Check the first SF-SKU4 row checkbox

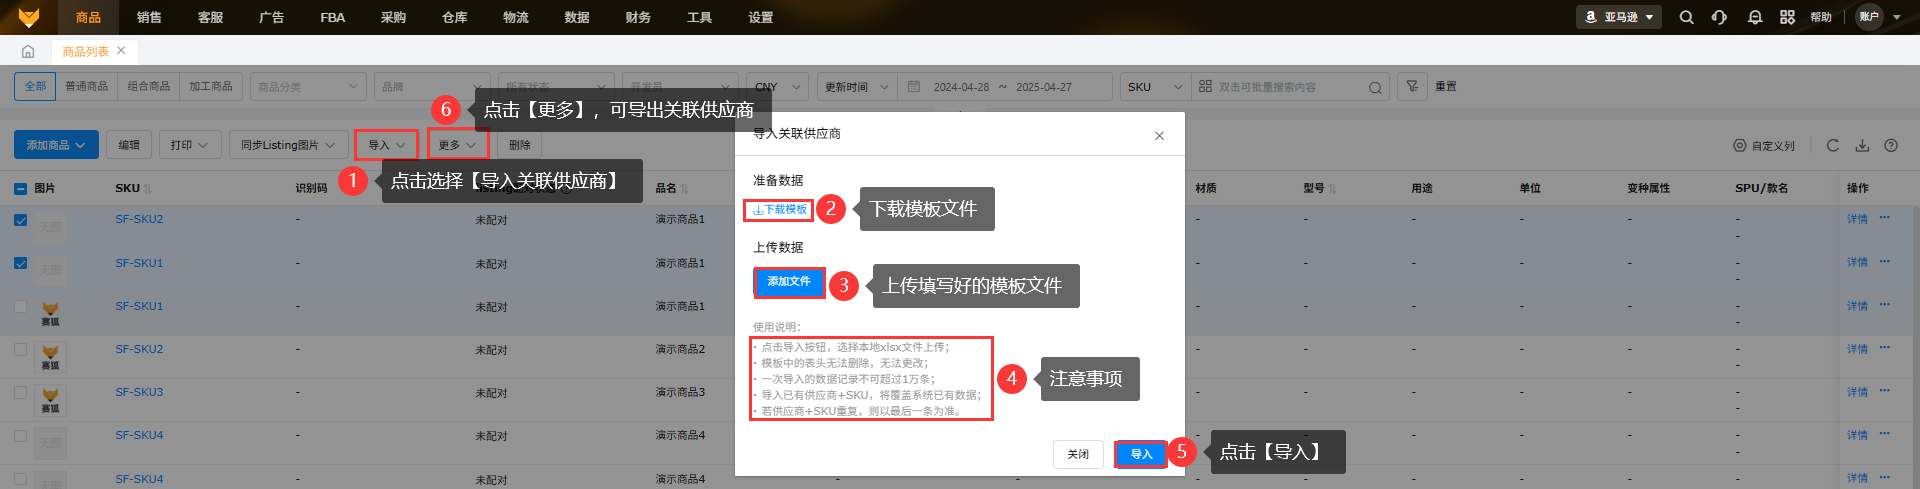[20, 435]
